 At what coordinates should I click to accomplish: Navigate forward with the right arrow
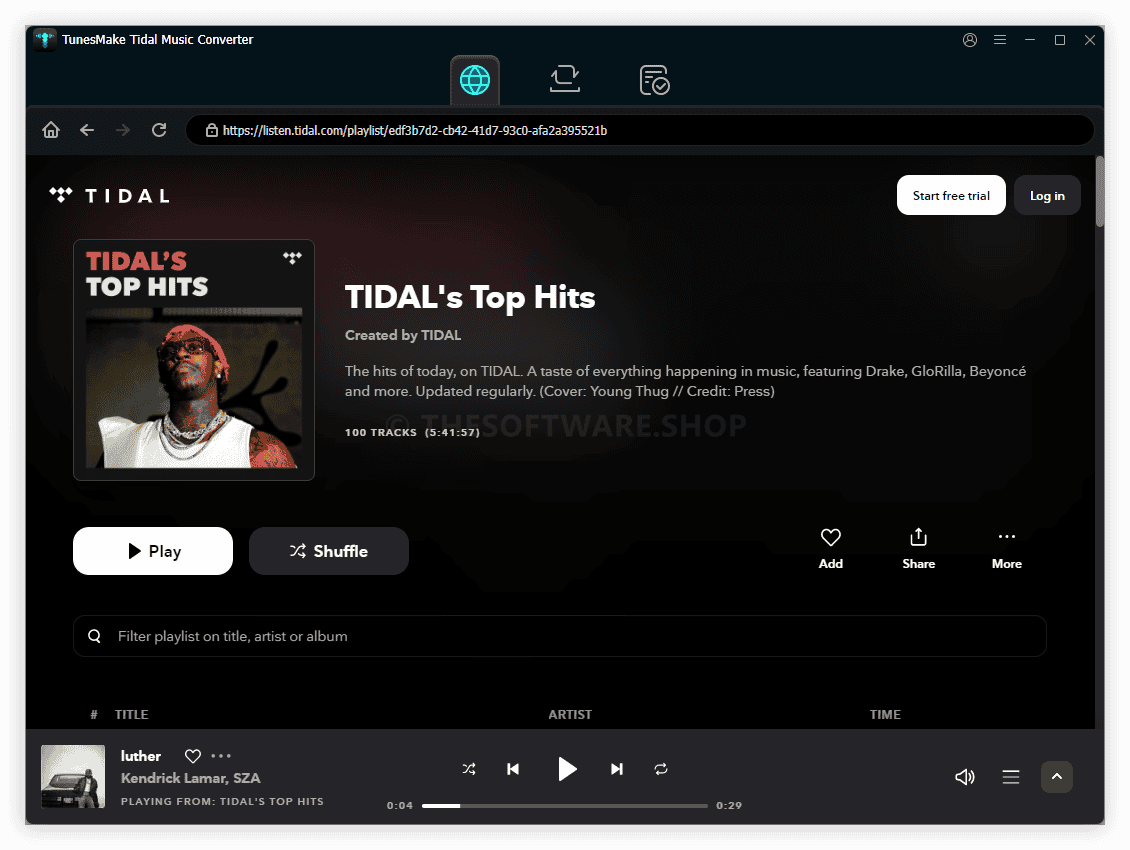[x=123, y=130]
